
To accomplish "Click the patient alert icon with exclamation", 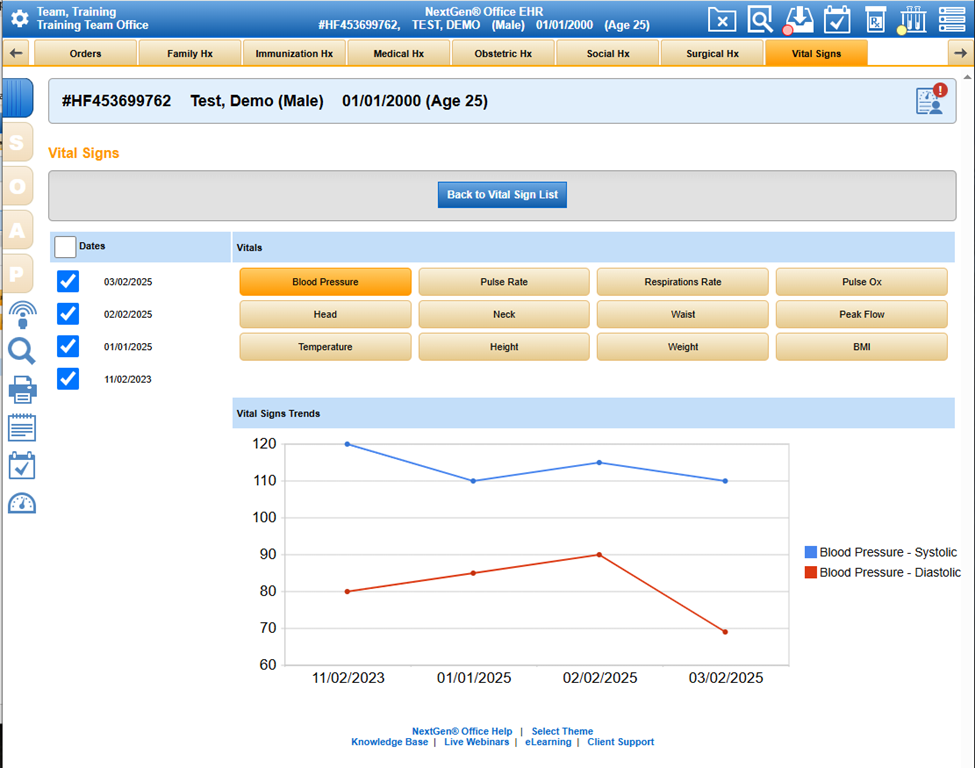I will click(x=930, y=100).
